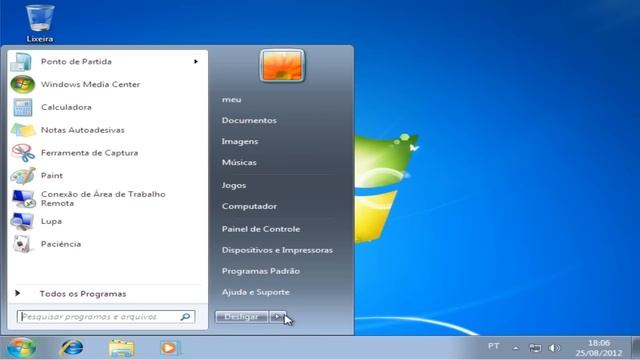Open Jogos from the Start menu
The width and height of the screenshot is (640, 360).
click(x=234, y=185)
